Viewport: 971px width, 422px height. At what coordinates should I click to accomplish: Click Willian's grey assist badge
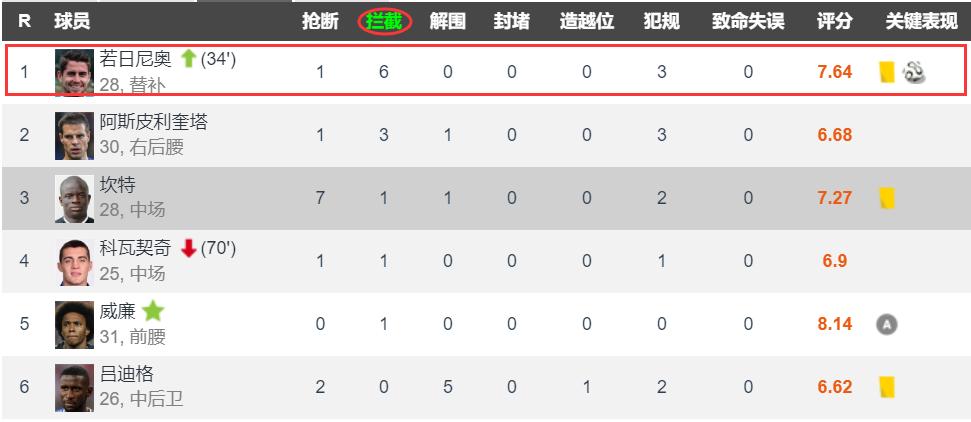885,324
